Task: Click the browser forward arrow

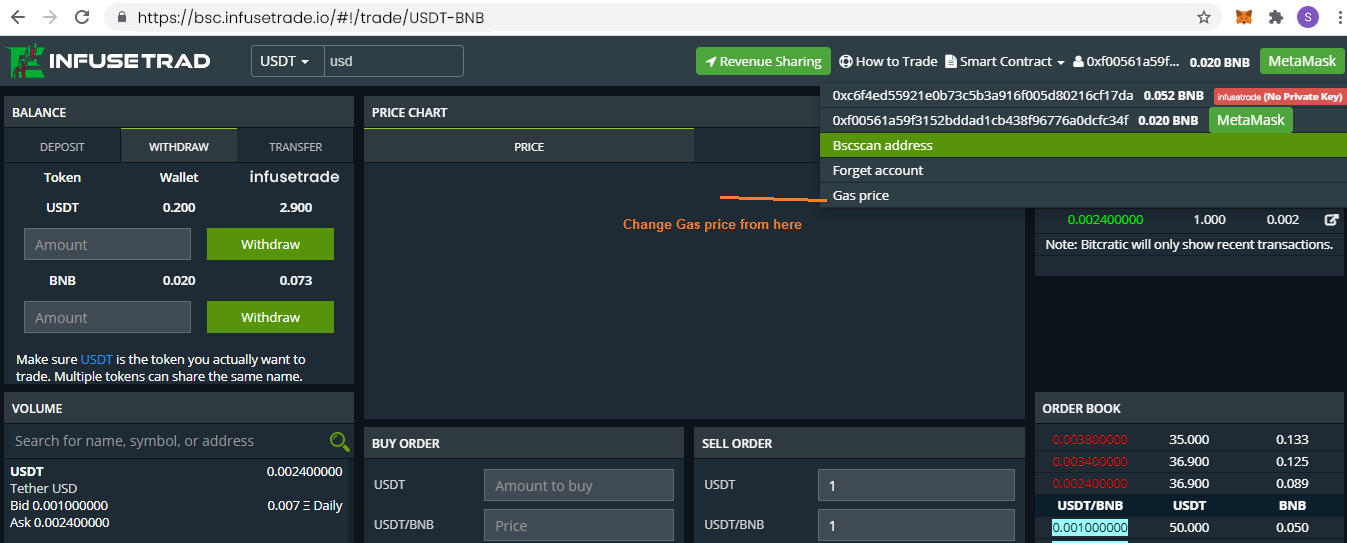Action: (x=51, y=17)
